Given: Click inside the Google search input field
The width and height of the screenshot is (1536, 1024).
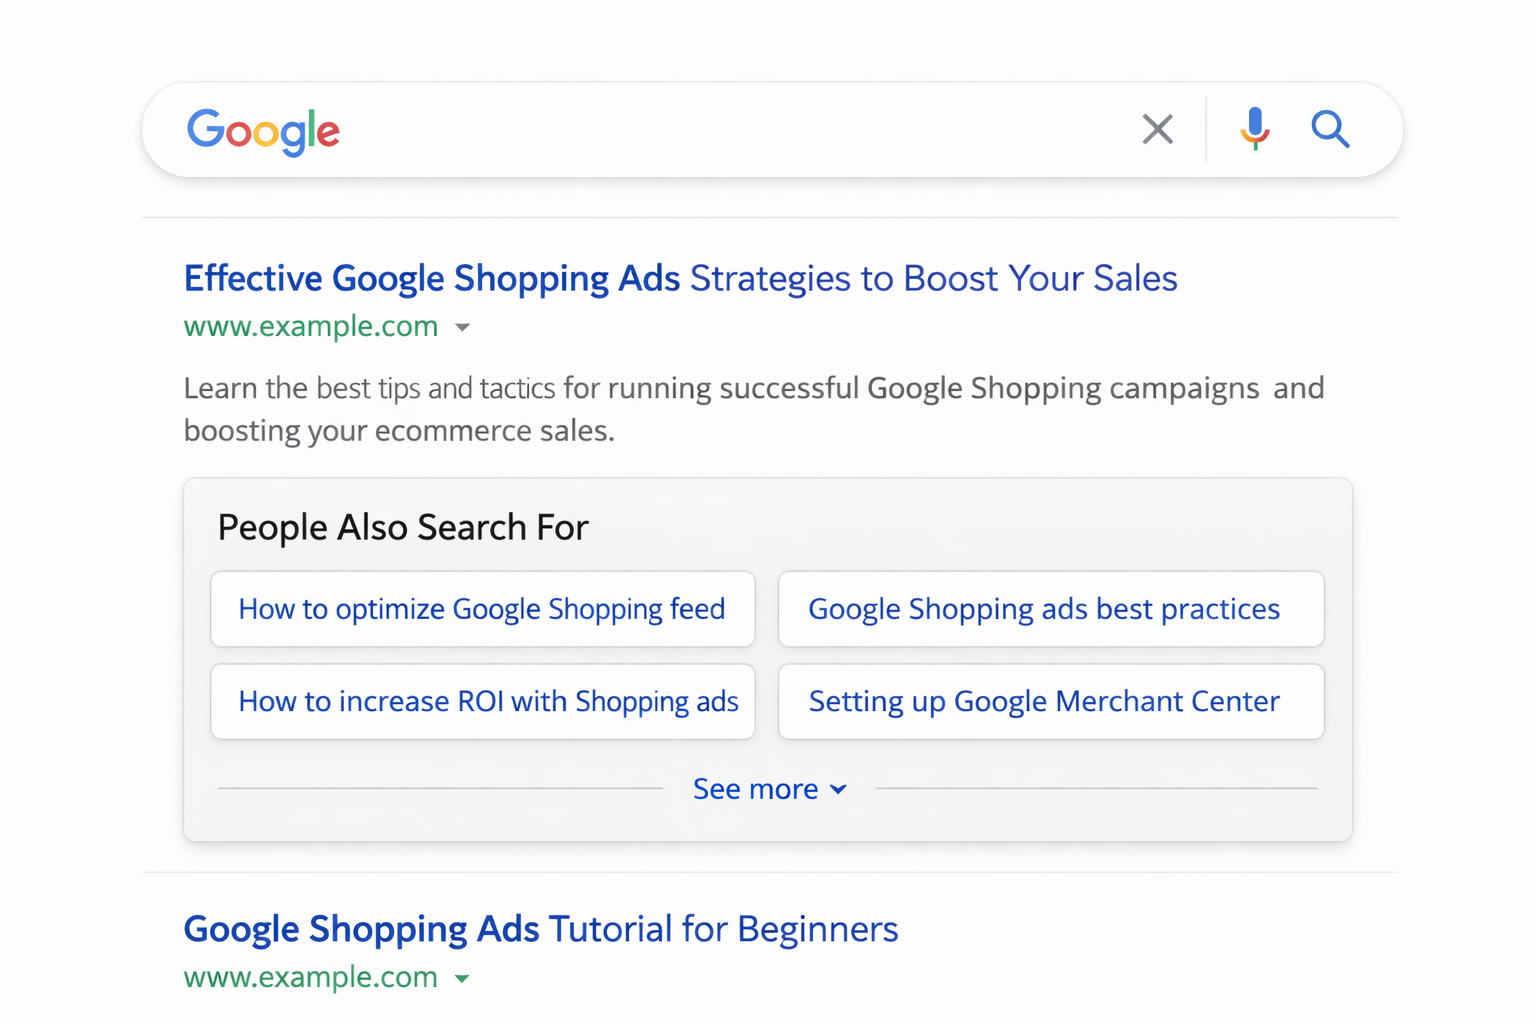Looking at the screenshot, I should [x=700, y=129].
